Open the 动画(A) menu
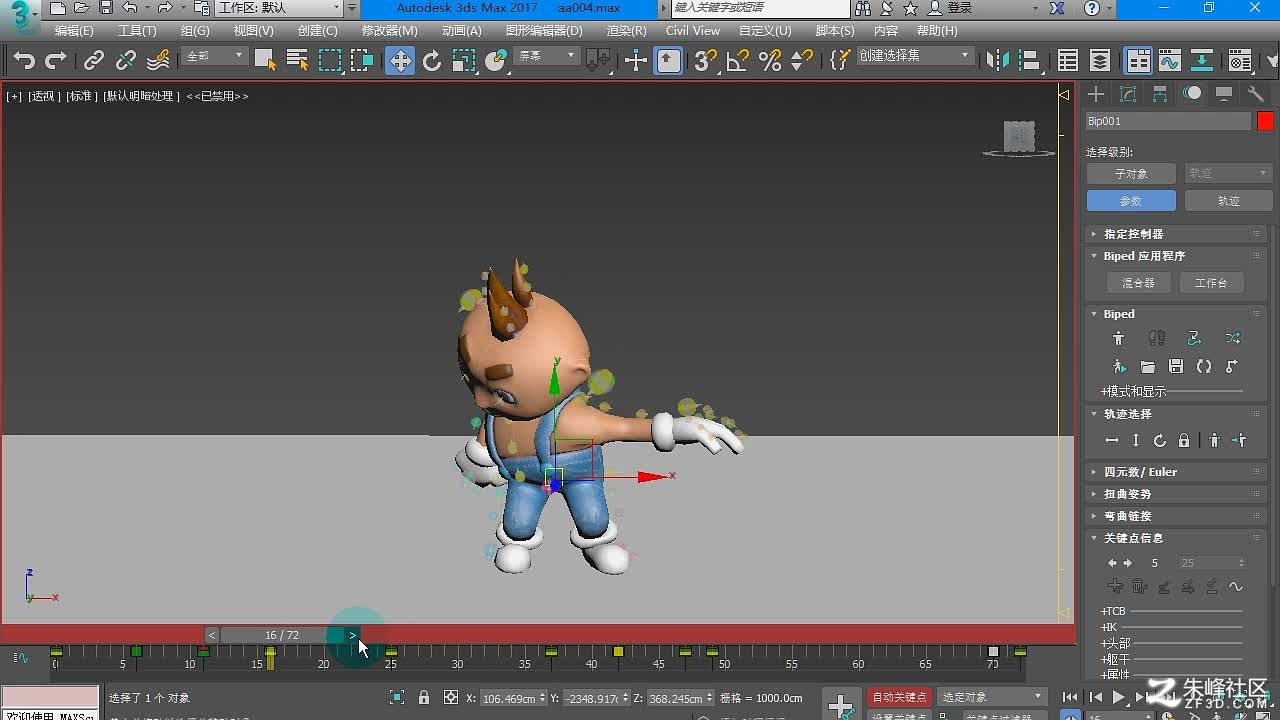1280x720 pixels. pyautogui.click(x=461, y=31)
